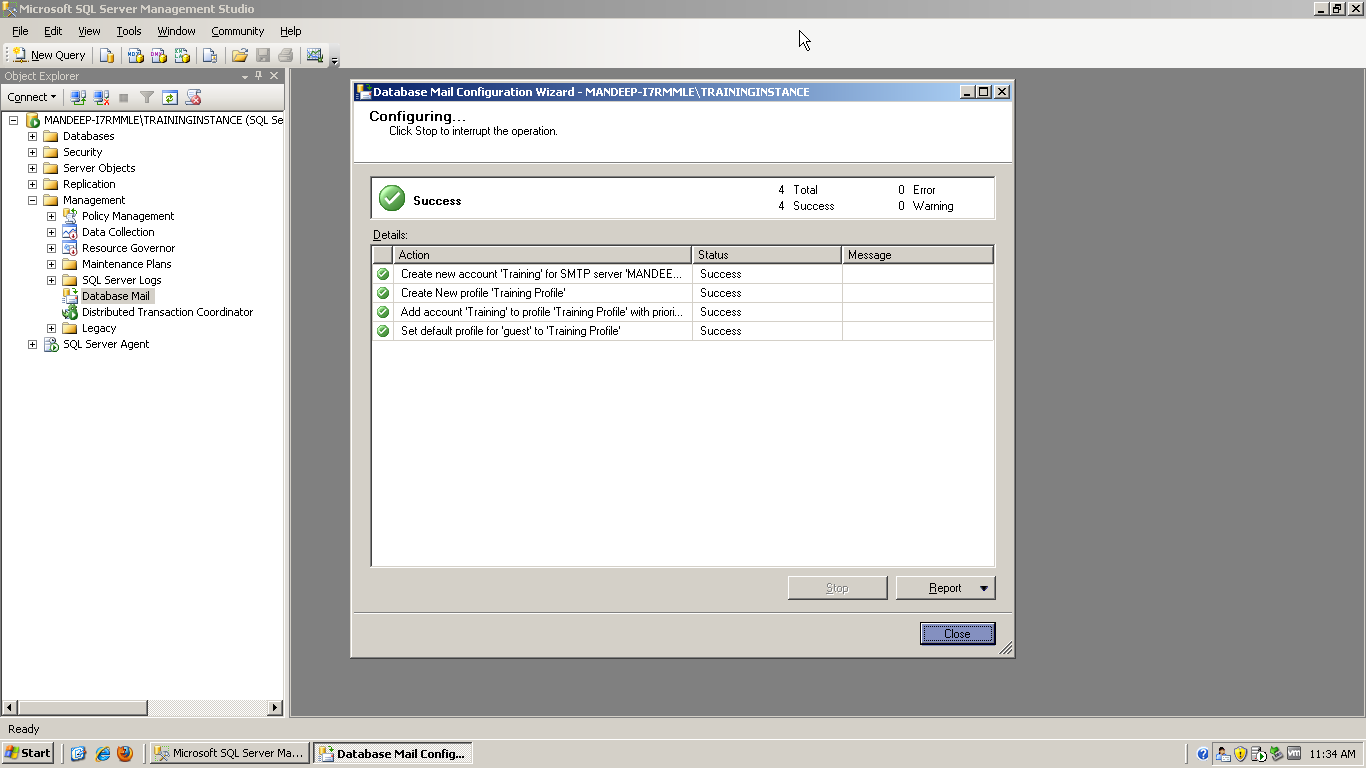Open the View menu
Viewport: 1366px width, 768px height.
89,31
